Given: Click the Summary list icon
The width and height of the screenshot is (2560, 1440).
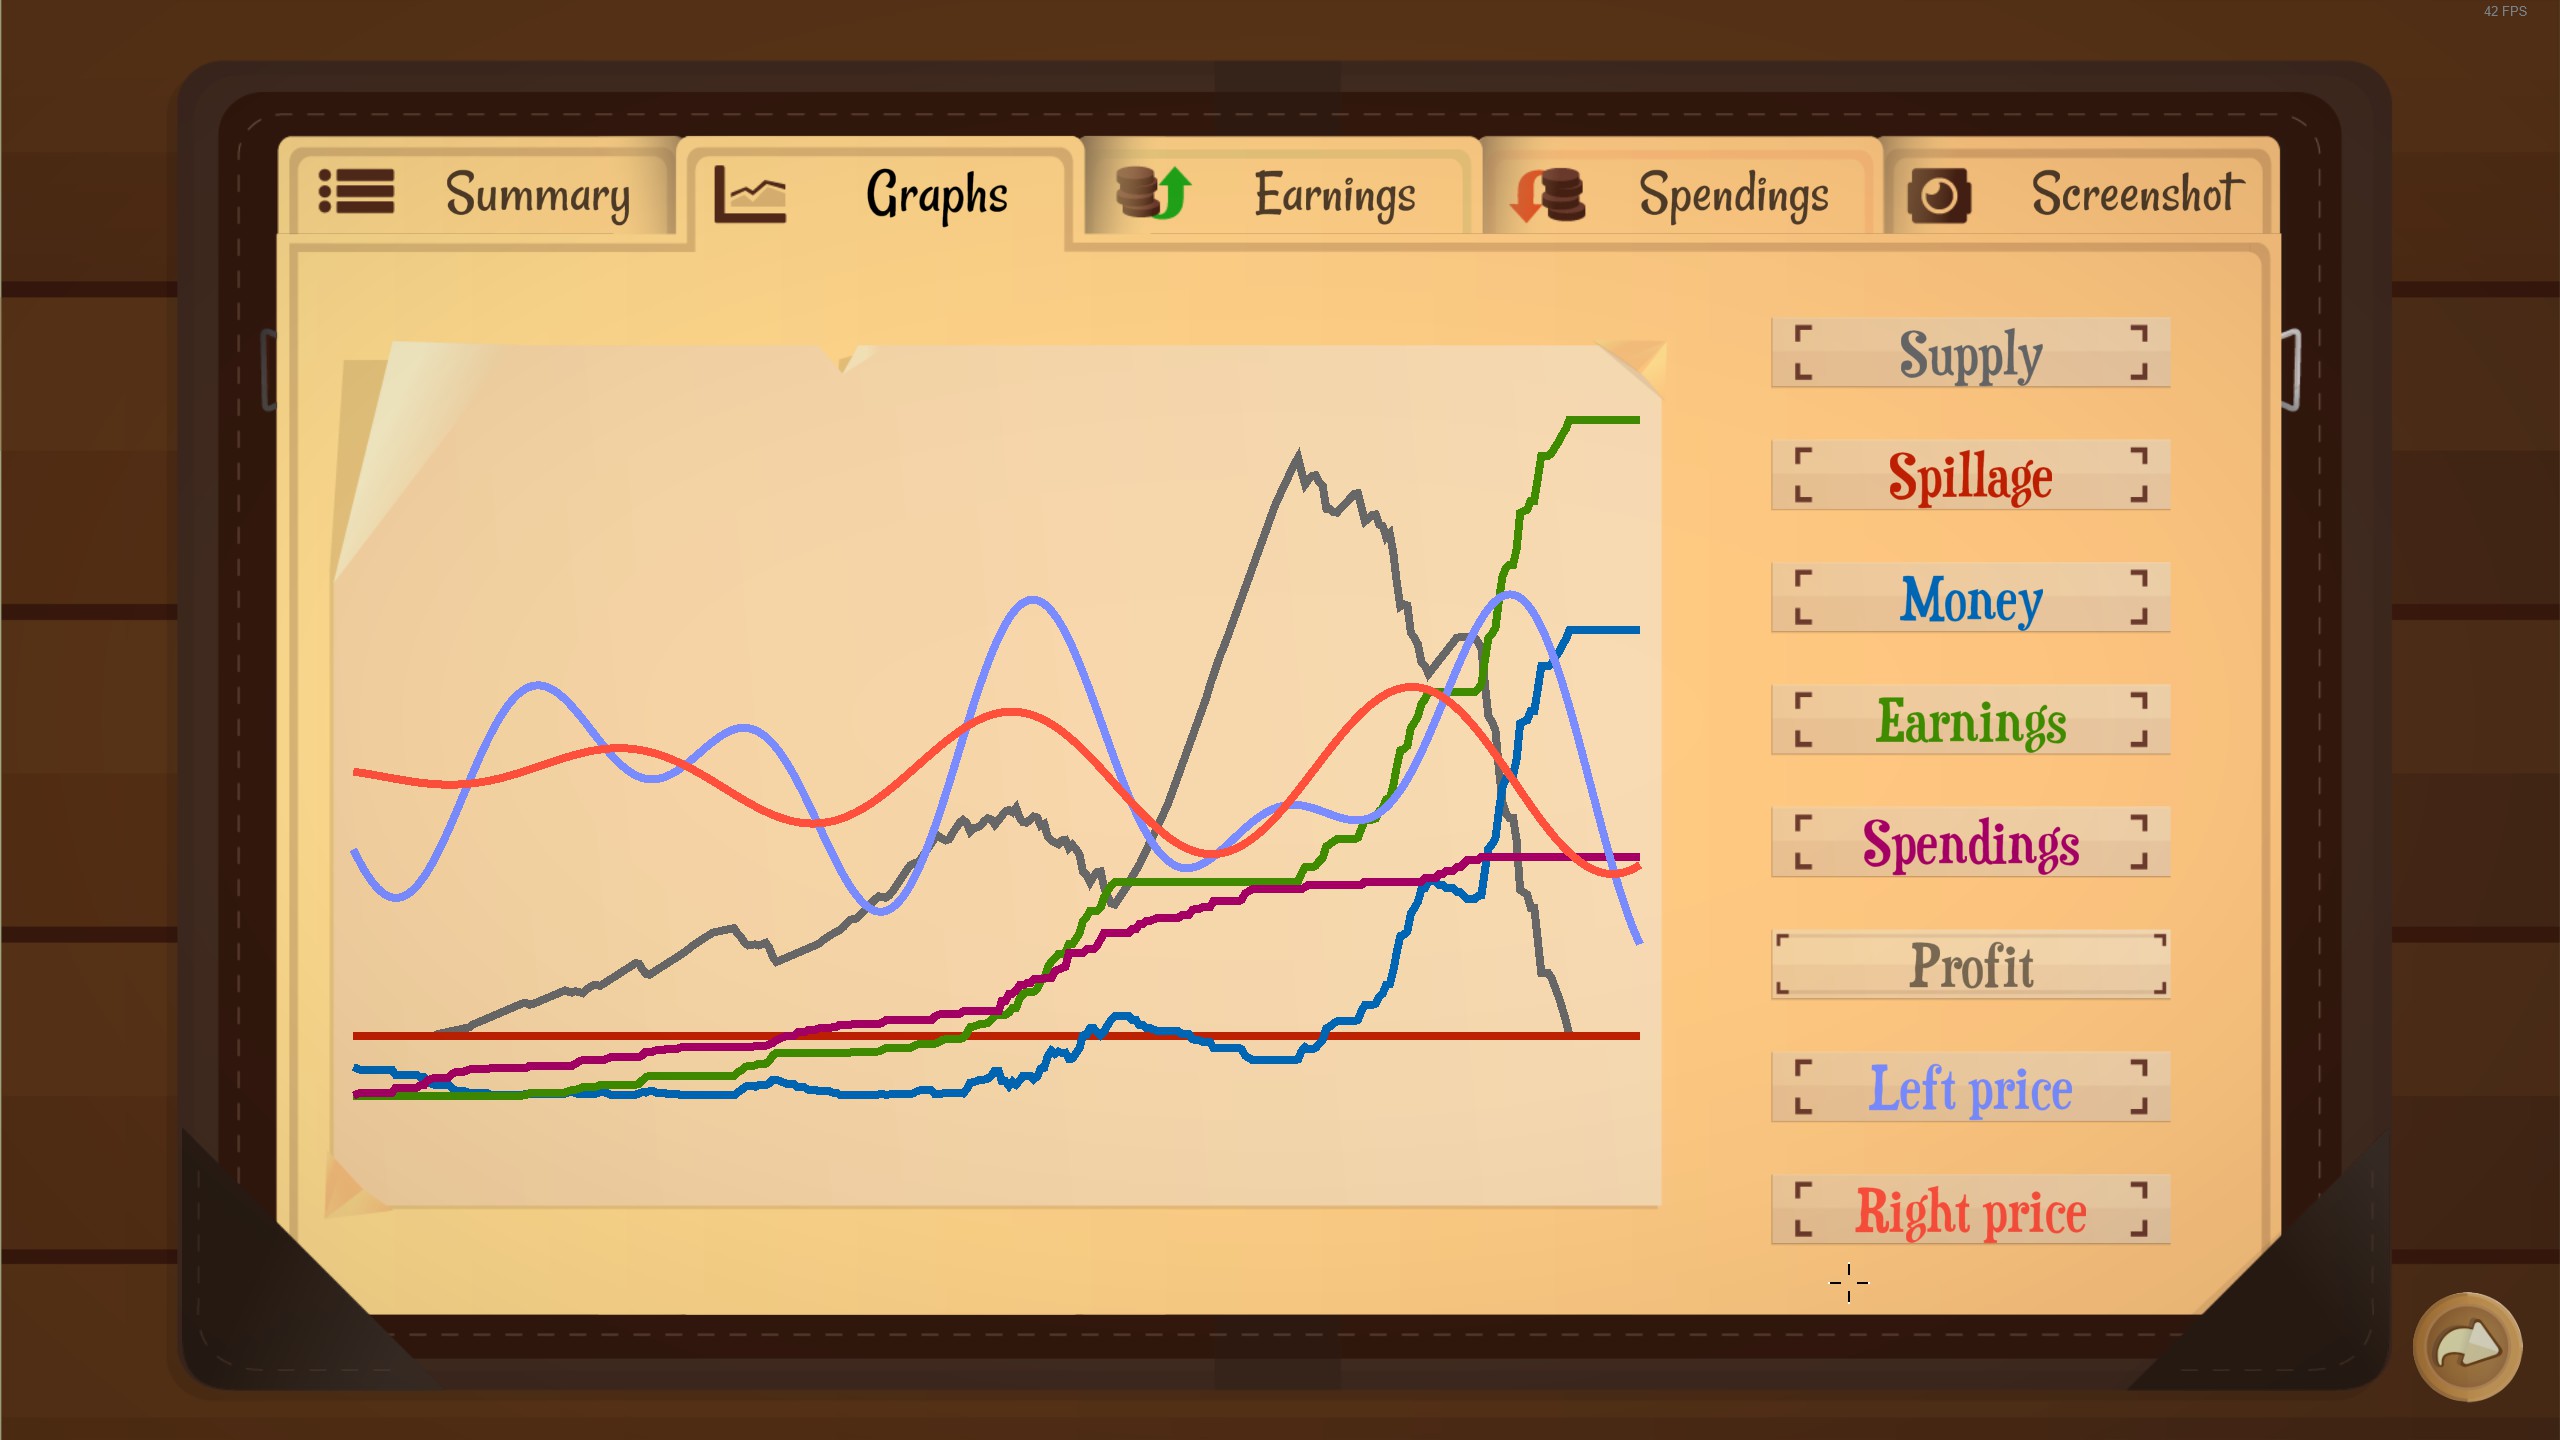Looking at the screenshot, I should 356,191.
